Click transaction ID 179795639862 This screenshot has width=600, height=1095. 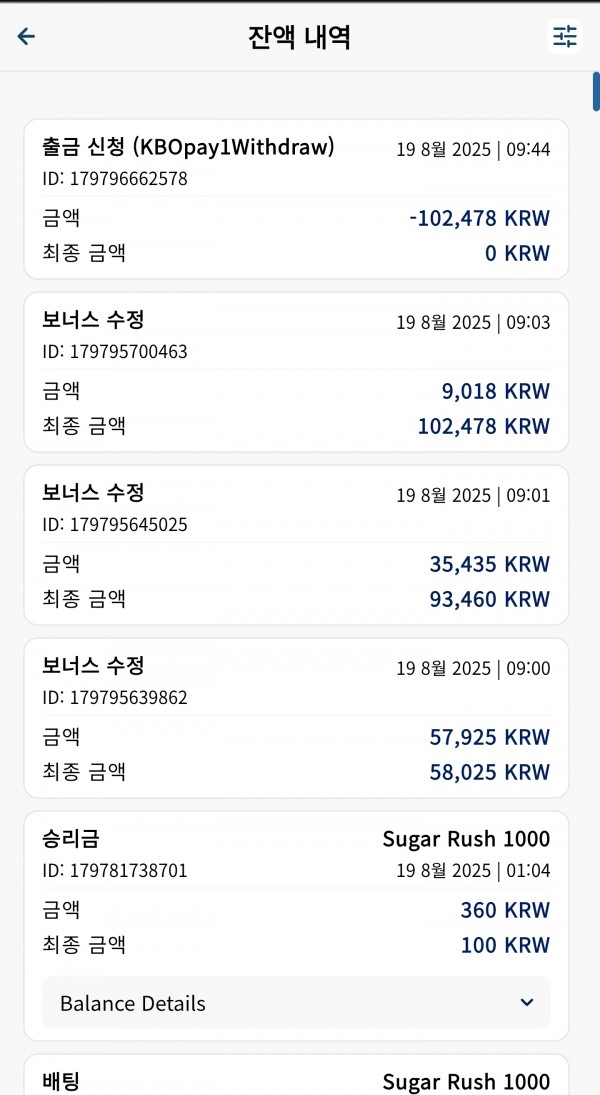(x=115, y=698)
